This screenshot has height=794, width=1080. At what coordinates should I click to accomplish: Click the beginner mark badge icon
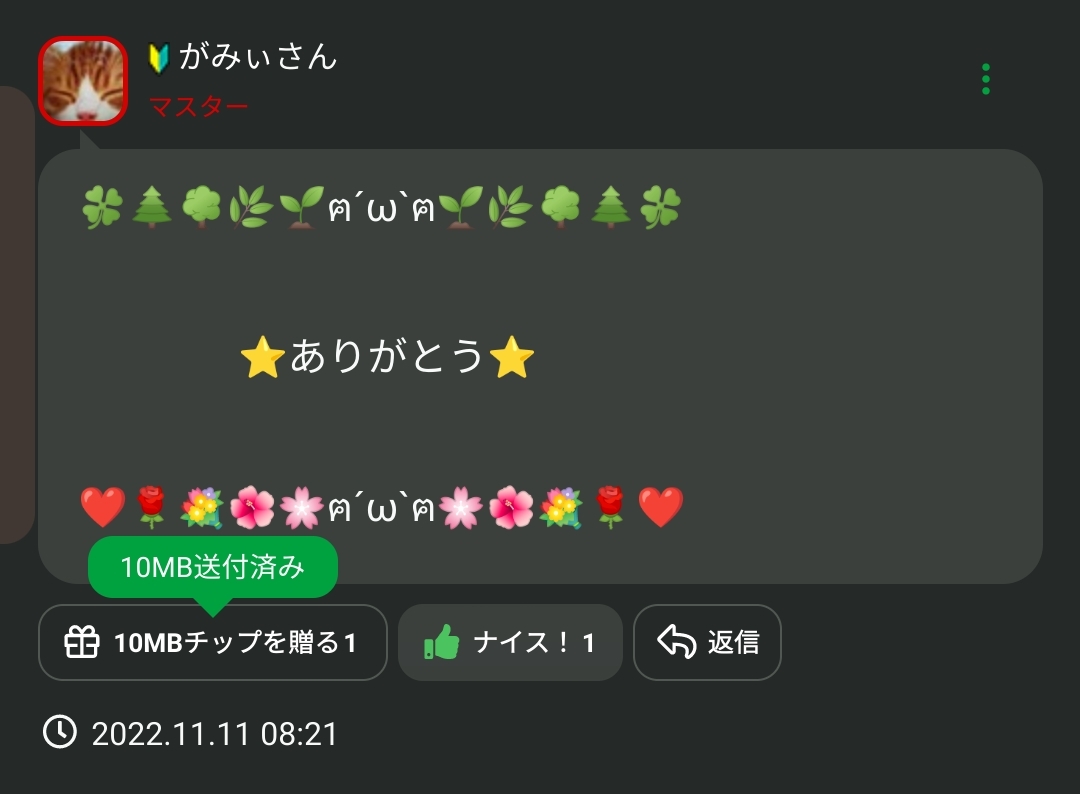pyautogui.click(x=159, y=58)
